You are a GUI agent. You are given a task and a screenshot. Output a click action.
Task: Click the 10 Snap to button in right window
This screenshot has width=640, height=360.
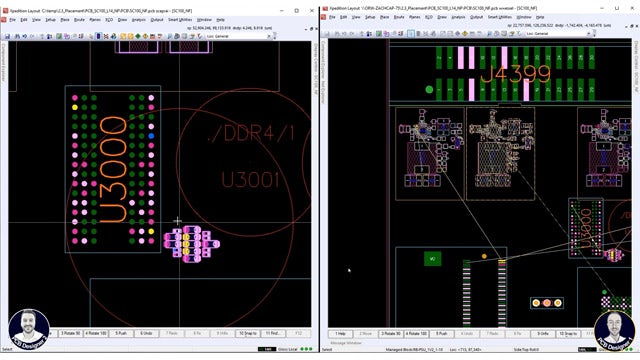click(x=568, y=334)
